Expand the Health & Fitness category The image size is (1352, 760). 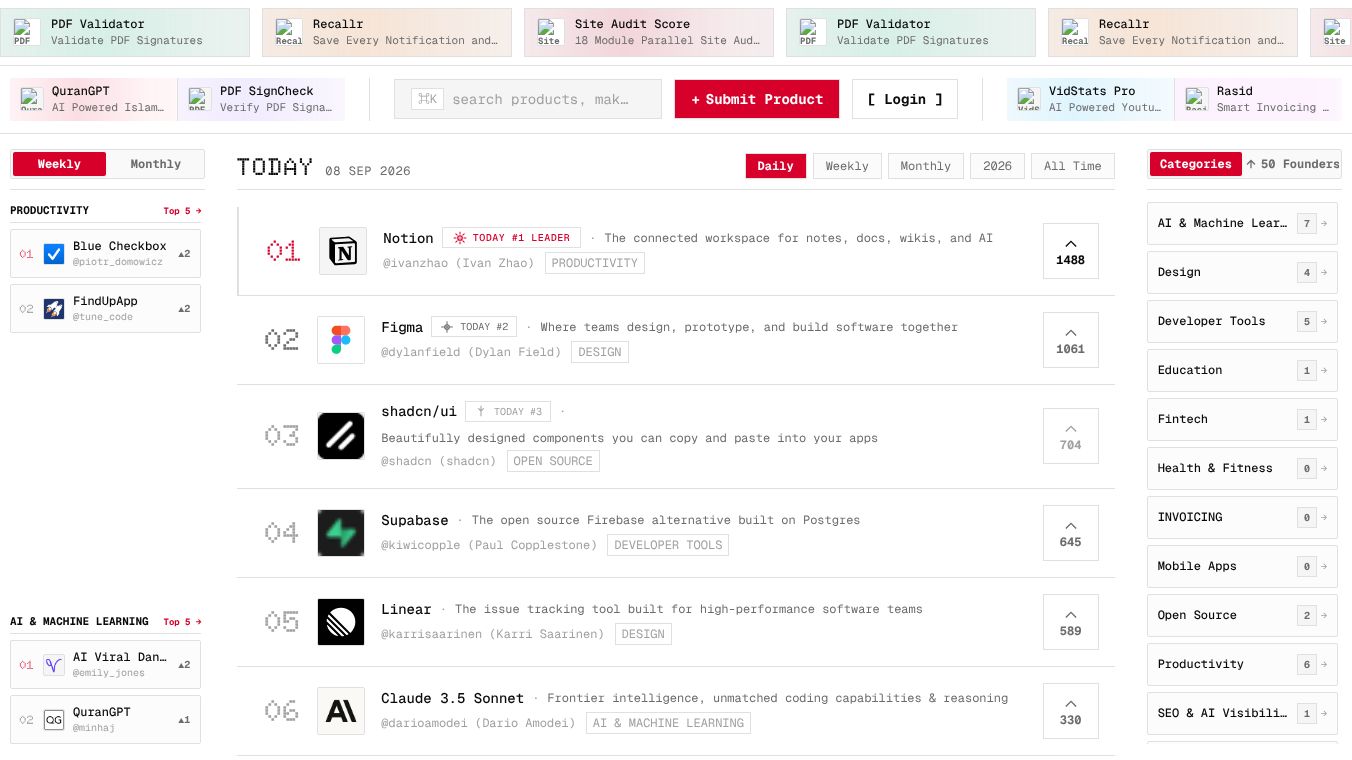tap(1242, 468)
